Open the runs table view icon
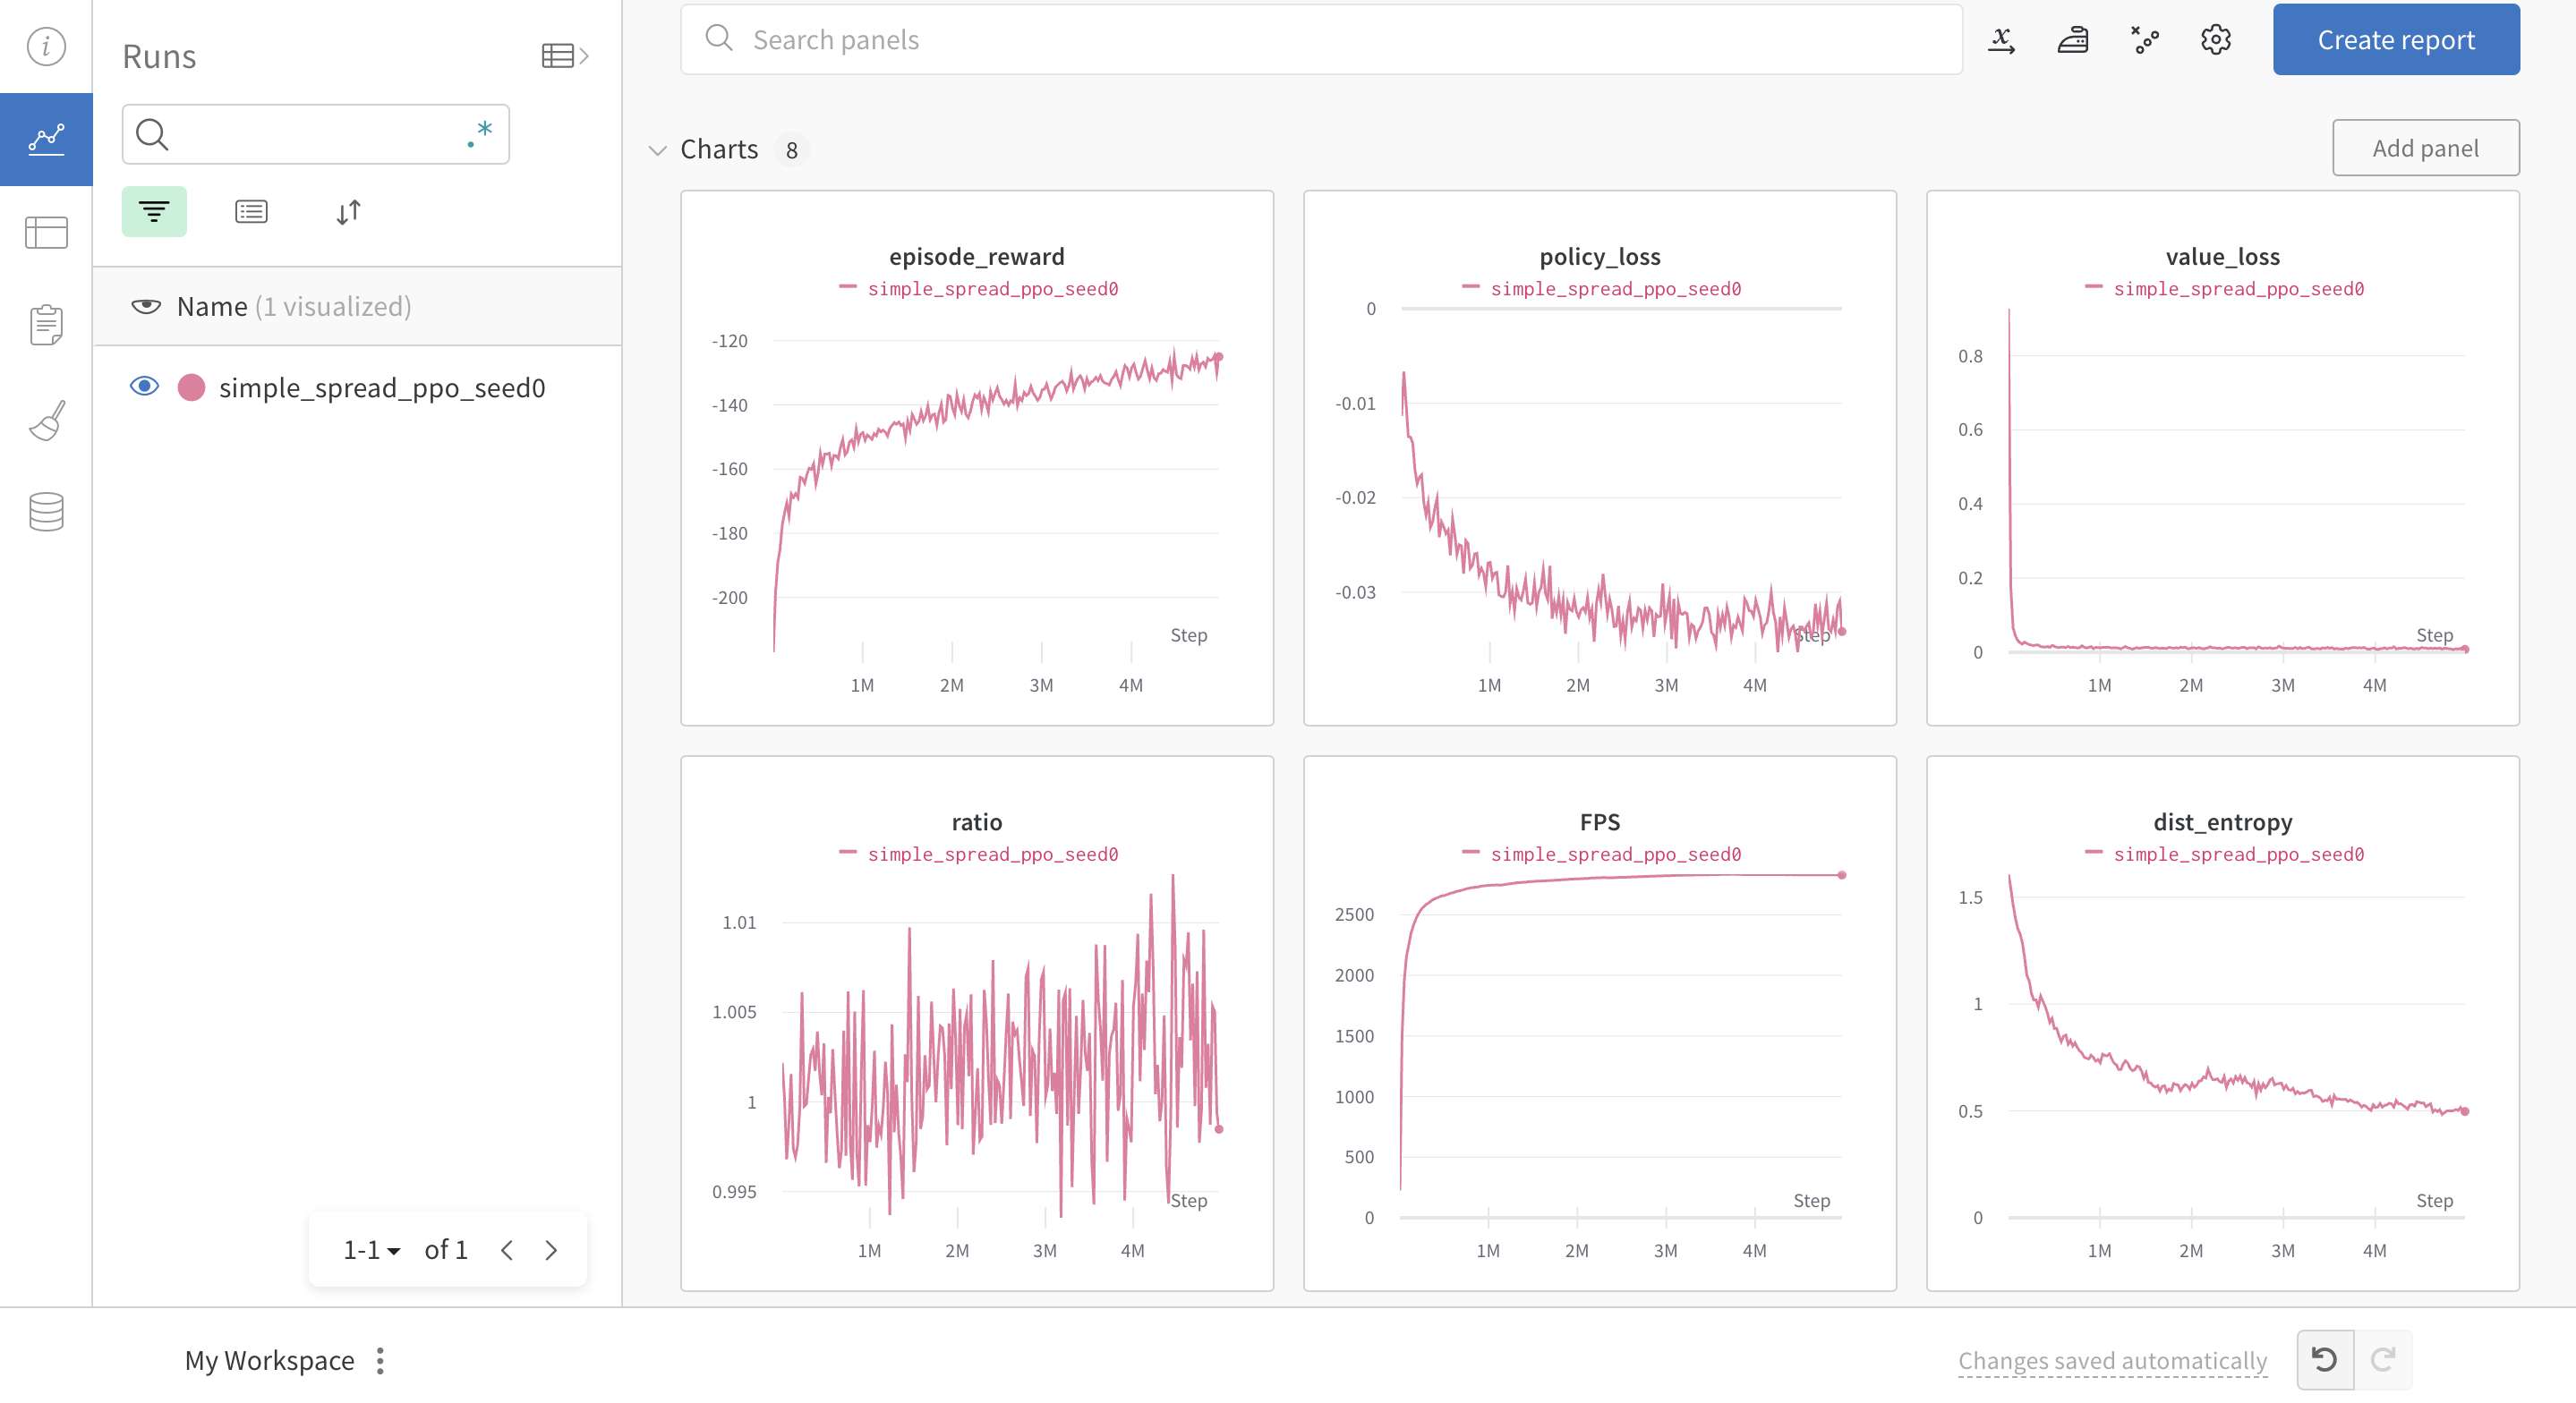Viewport: 2576px width, 1403px height. coord(46,232)
